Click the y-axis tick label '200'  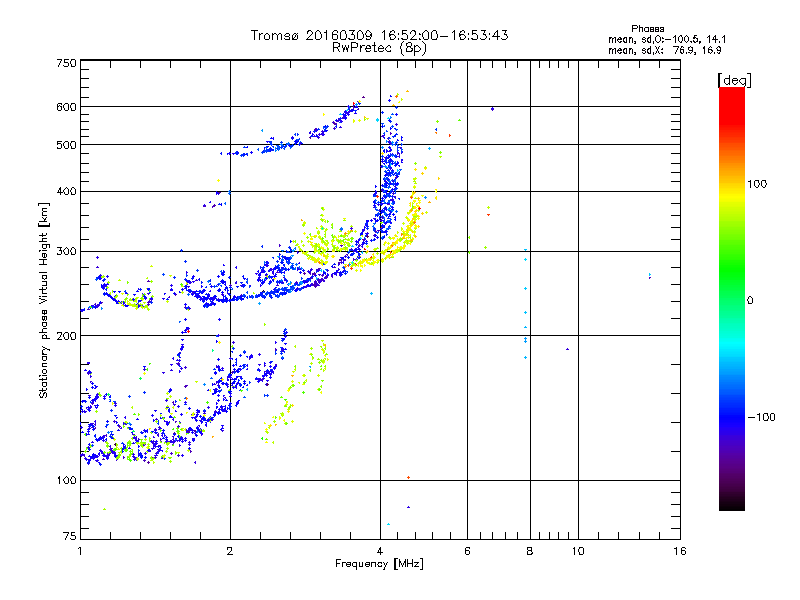tap(66, 336)
